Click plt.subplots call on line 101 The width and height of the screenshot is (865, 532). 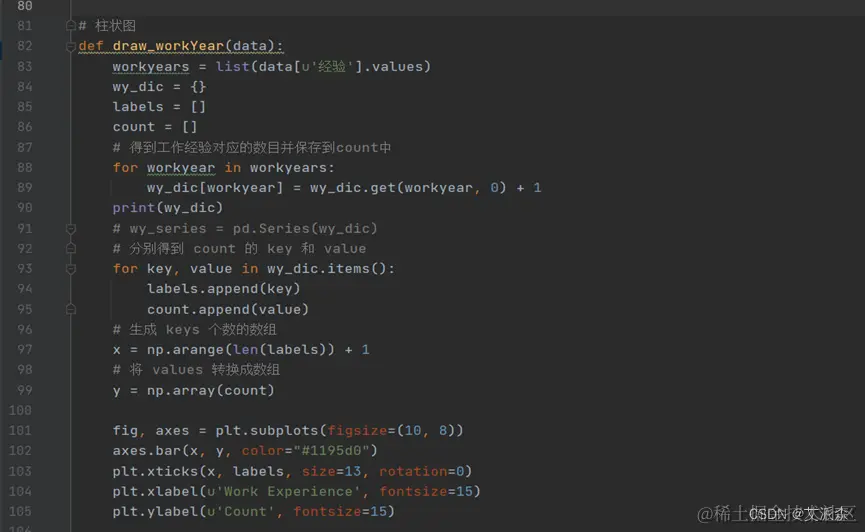[339, 430]
